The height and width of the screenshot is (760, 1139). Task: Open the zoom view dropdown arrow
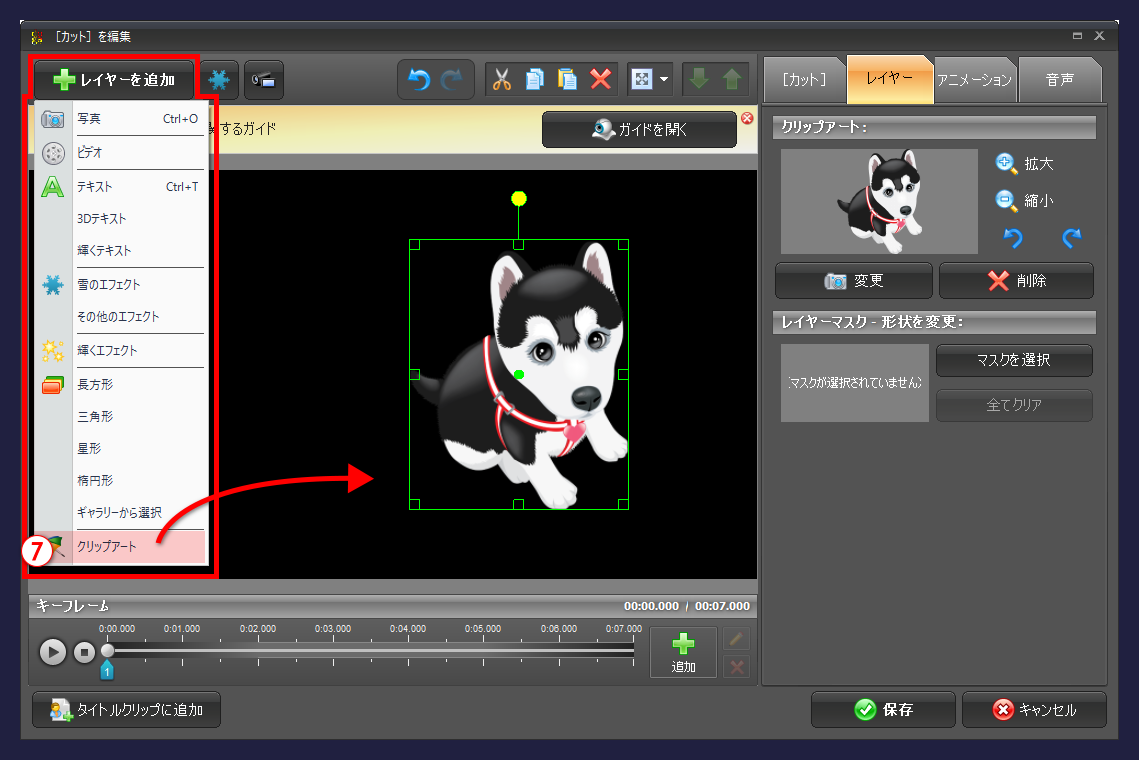(663, 80)
